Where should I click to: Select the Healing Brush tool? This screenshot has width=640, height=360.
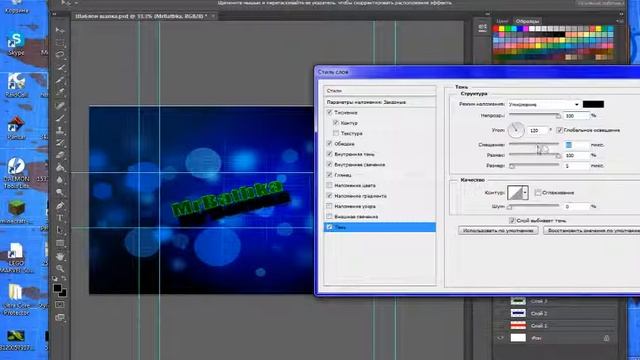(x=60, y=106)
